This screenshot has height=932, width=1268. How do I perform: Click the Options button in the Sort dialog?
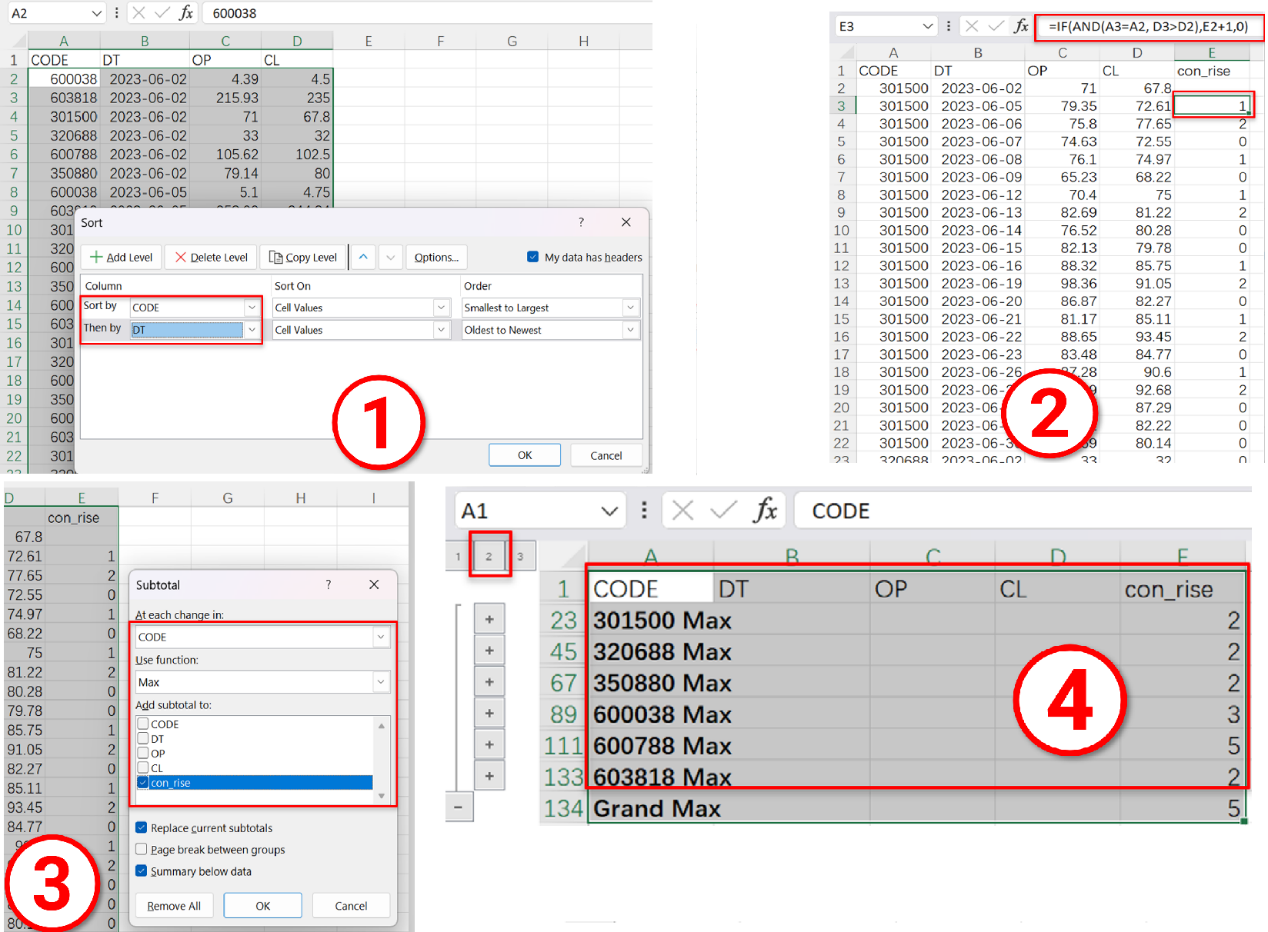pos(436,257)
